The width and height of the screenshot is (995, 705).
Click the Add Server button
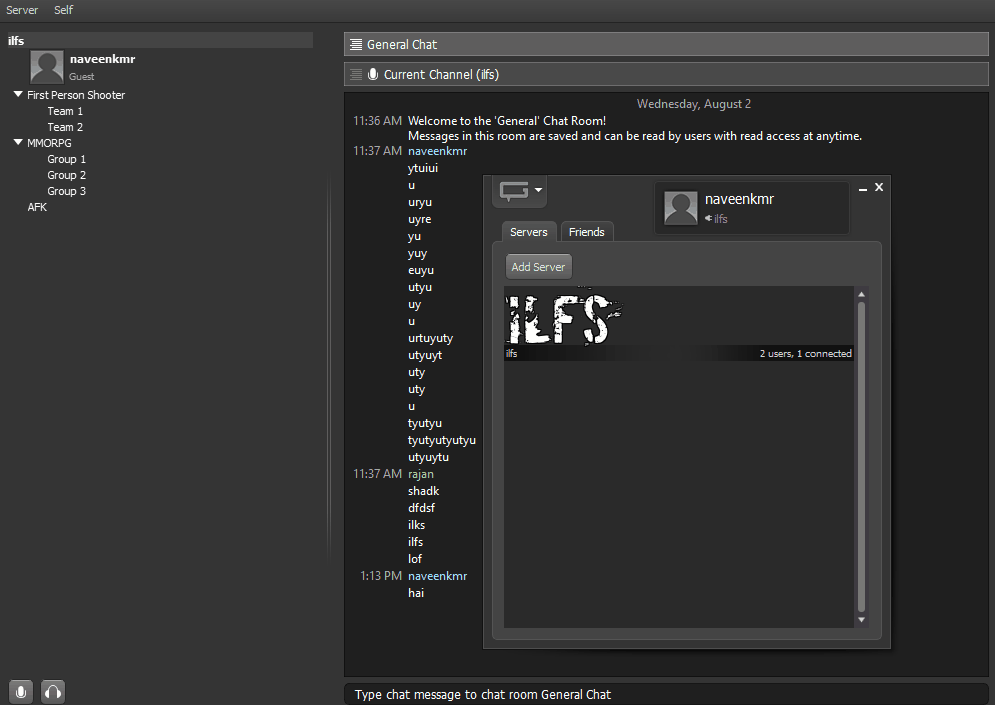point(539,267)
